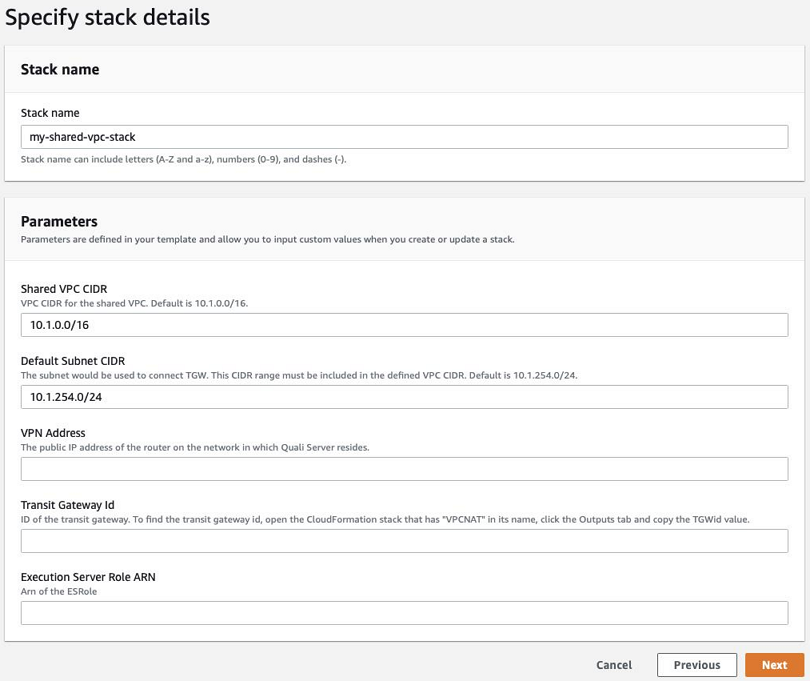
Task: Click the "VPN Address" field label
Action: 53,433
